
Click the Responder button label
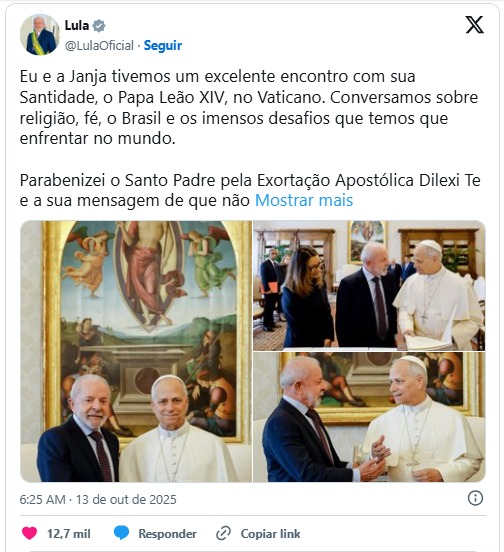click(x=168, y=534)
